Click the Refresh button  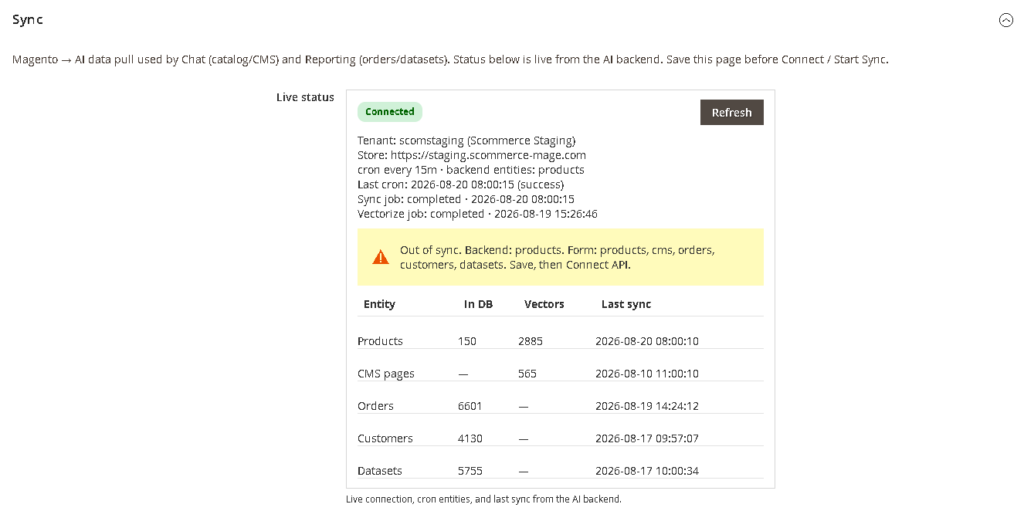tap(731, 112)
